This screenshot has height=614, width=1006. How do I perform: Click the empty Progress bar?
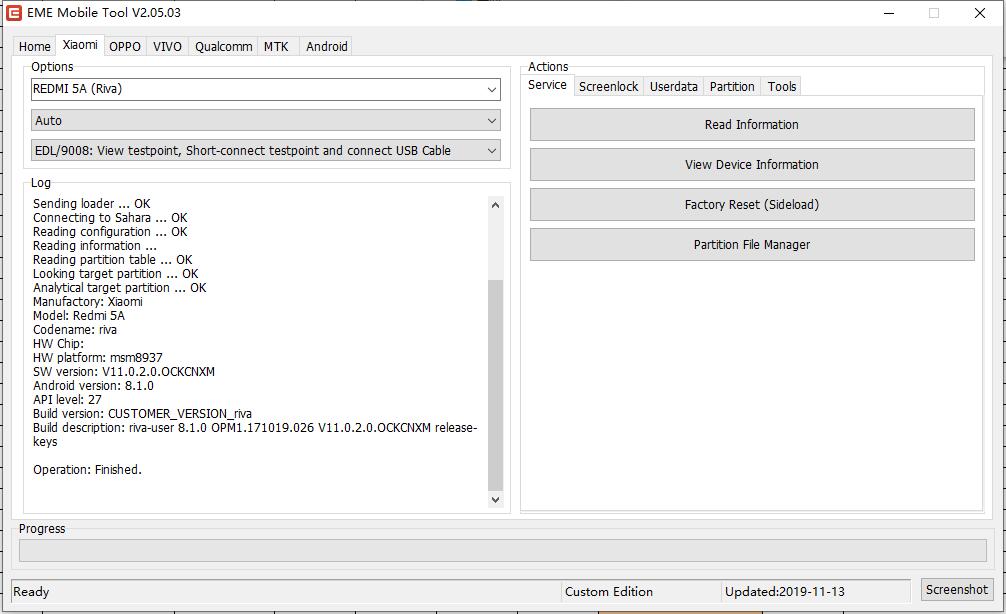(x=502, y=550)
